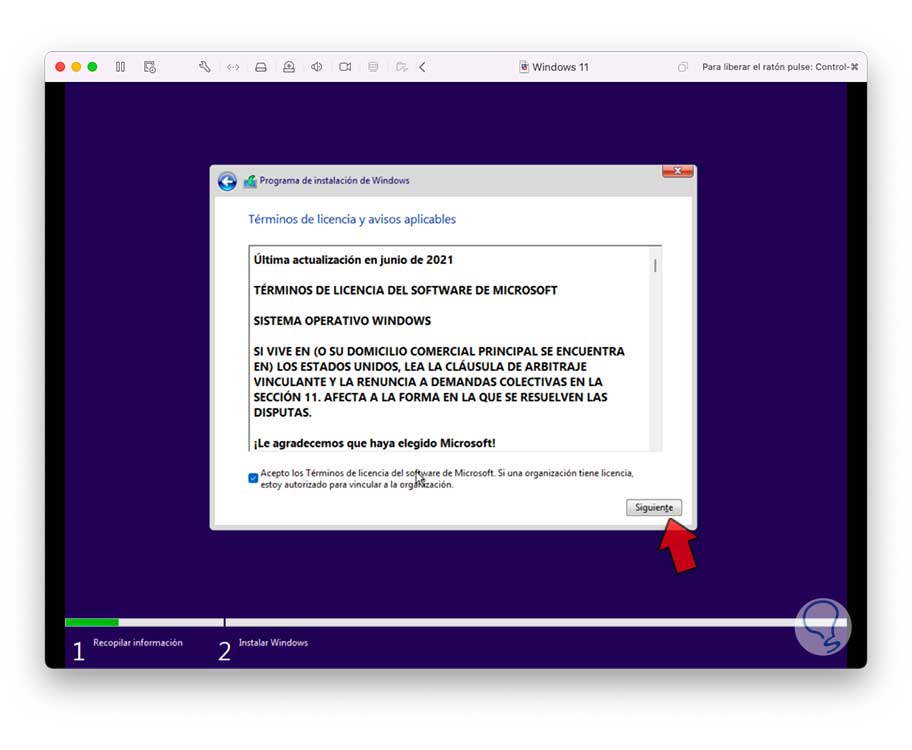The height and width of the screenshot is (750, 912).
Task: Pause the Windows 11 virtual machine
Action: (120, 67)
